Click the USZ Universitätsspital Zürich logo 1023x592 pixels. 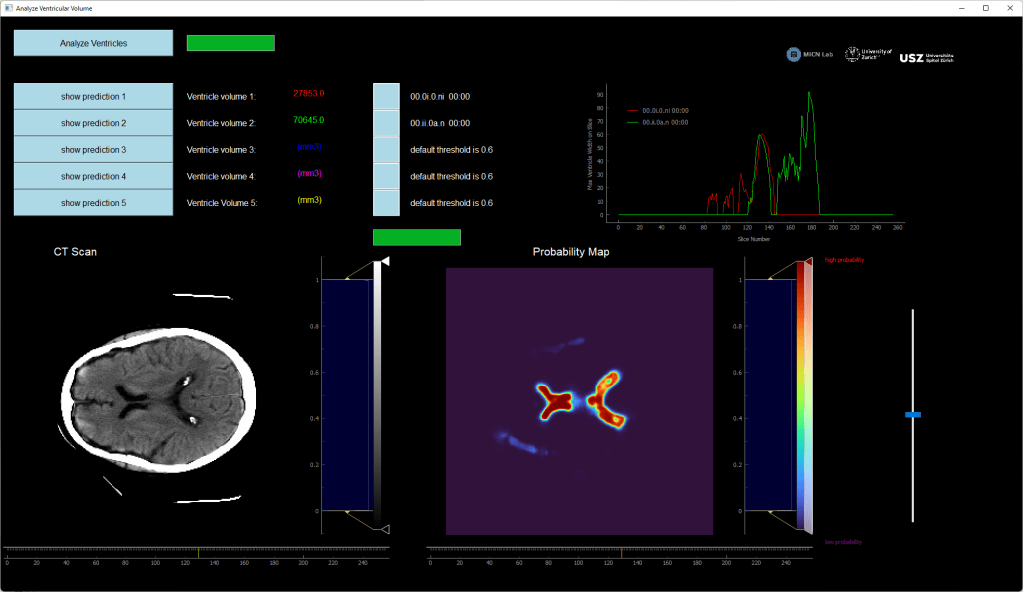(x=927, y=57)
